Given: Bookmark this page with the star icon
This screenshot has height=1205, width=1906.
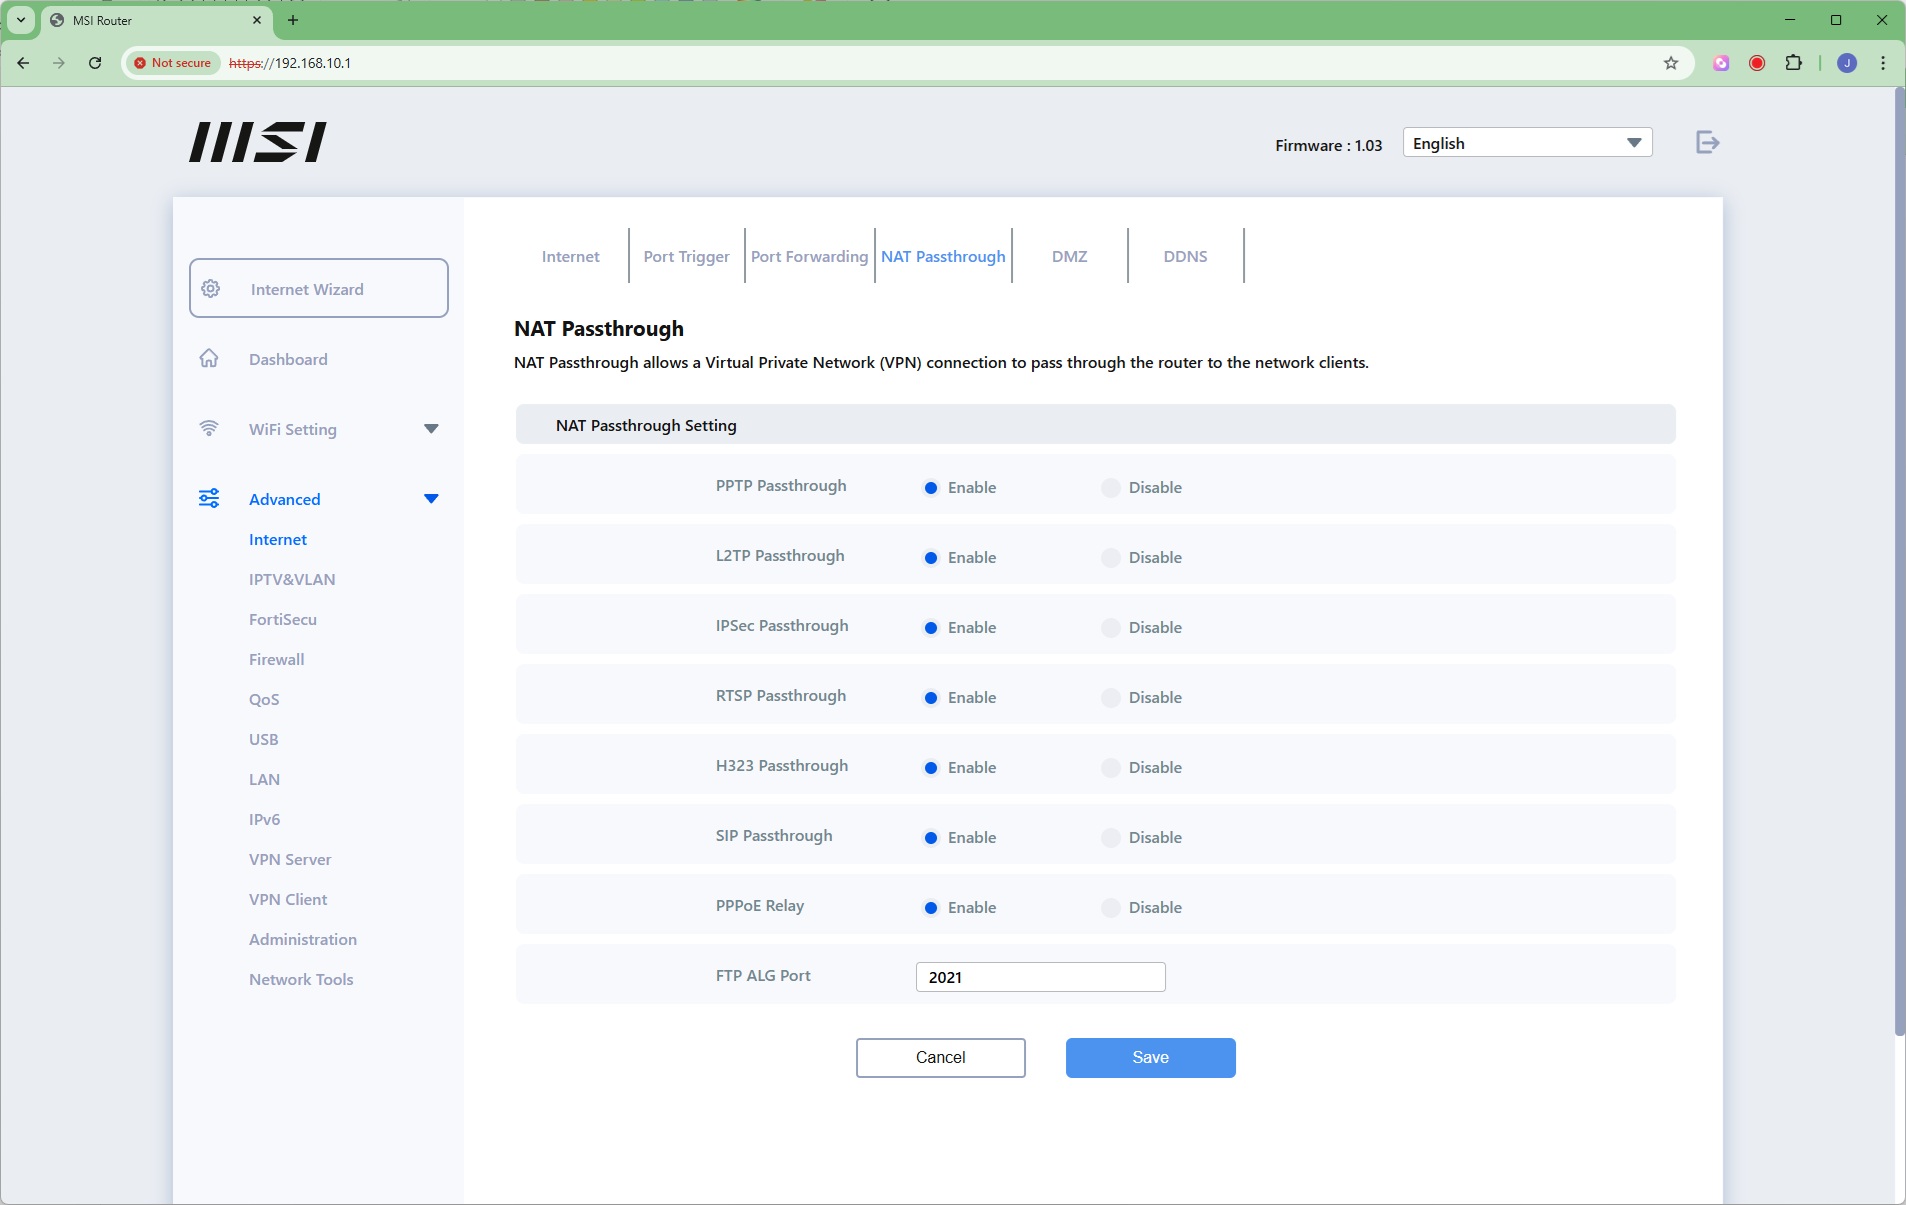Looking at the screenshot, I should point(1671,63).
